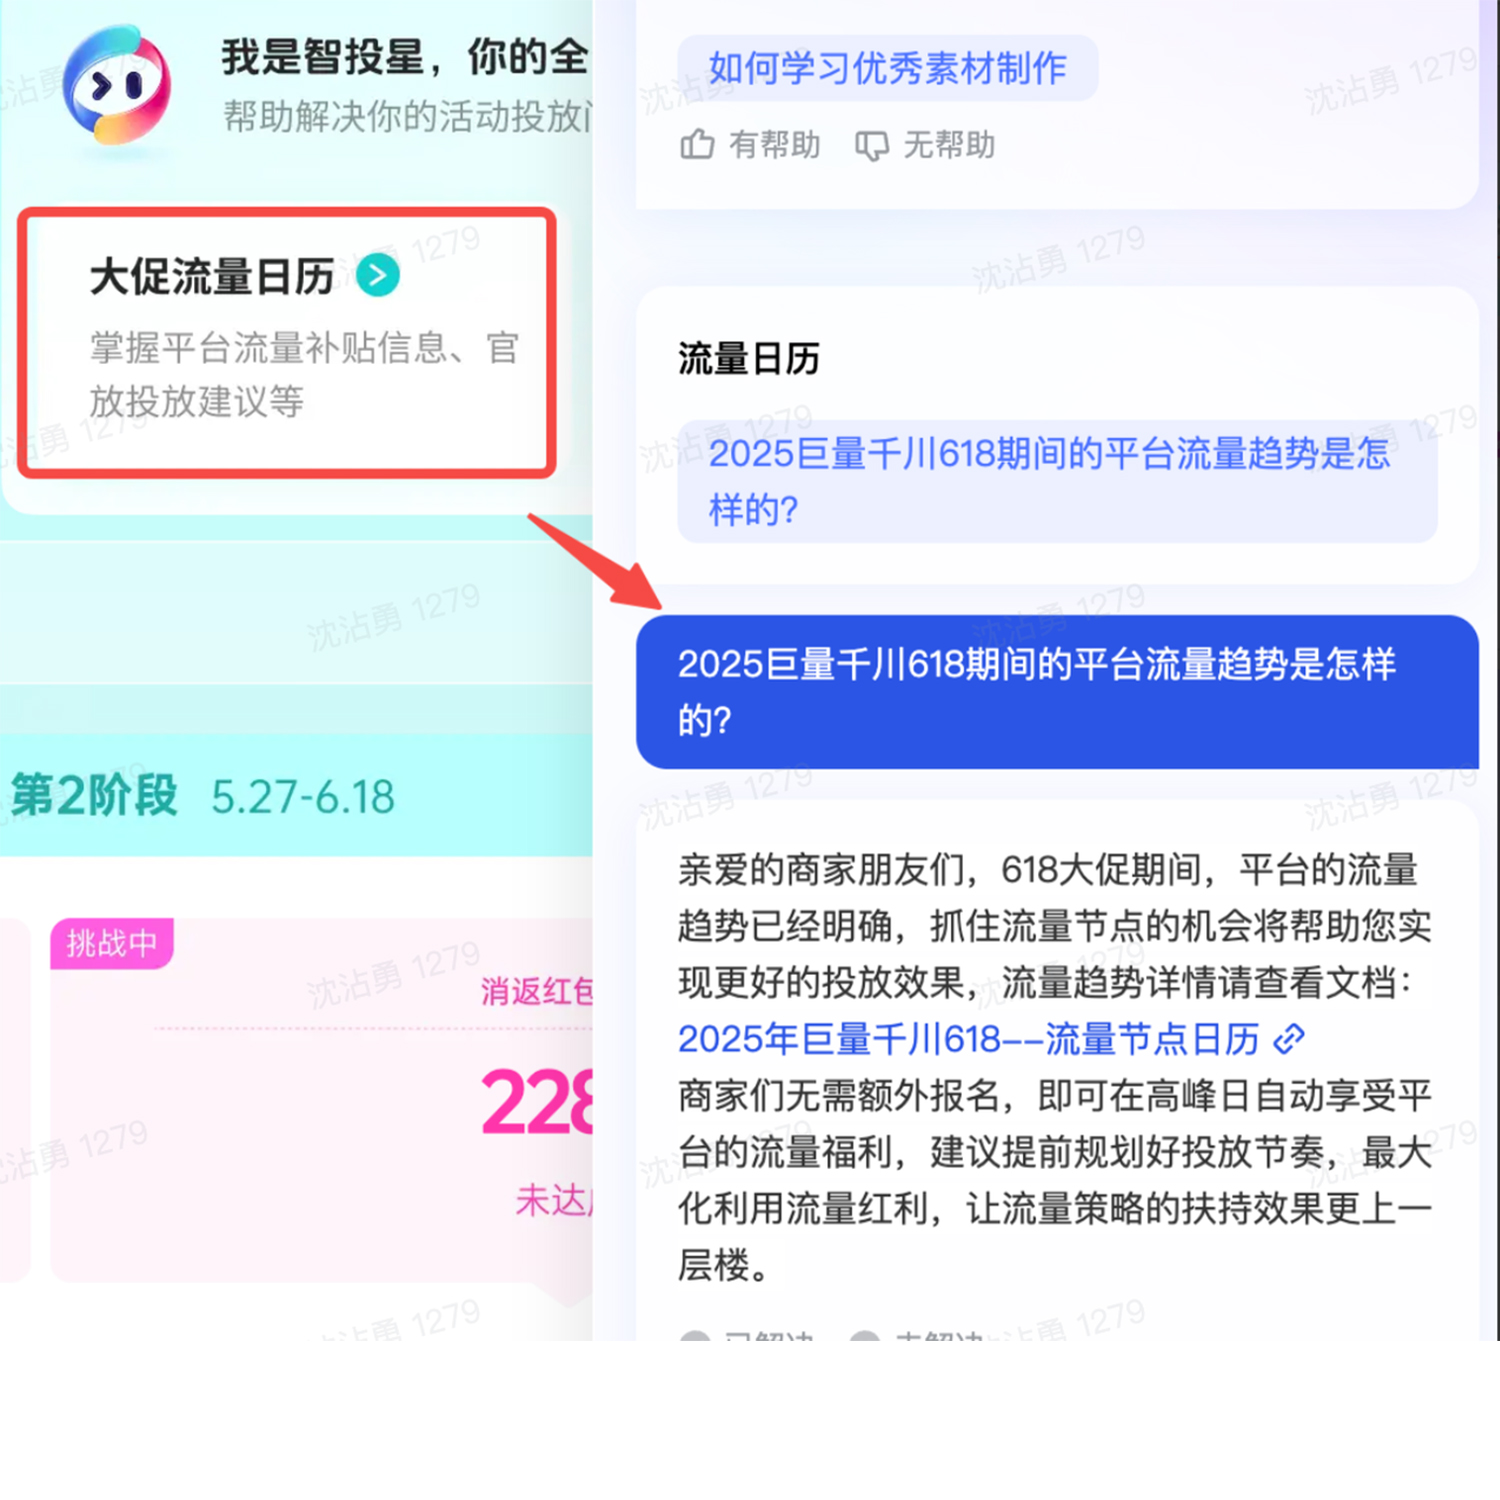Click the link chain icon beside 流量节点日历
1500x1500 pixels.
[1289, 1039]
